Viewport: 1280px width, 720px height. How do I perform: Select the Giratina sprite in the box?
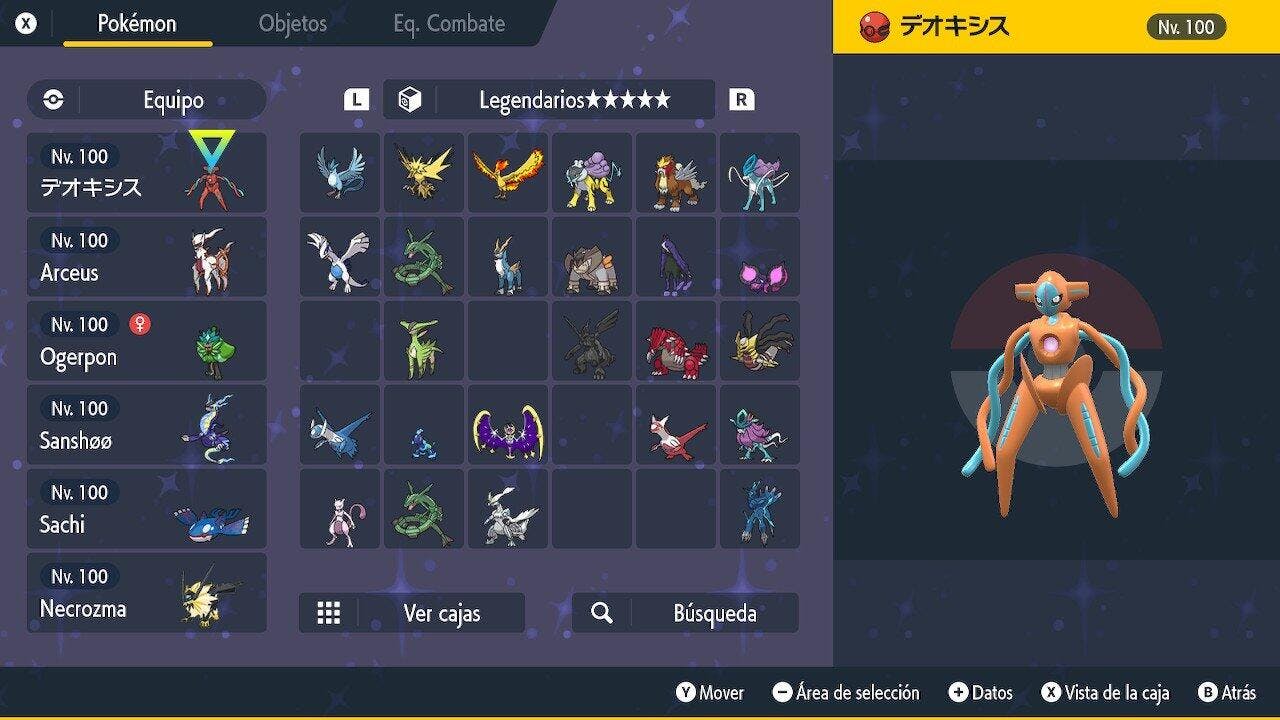tap(760, 340)
